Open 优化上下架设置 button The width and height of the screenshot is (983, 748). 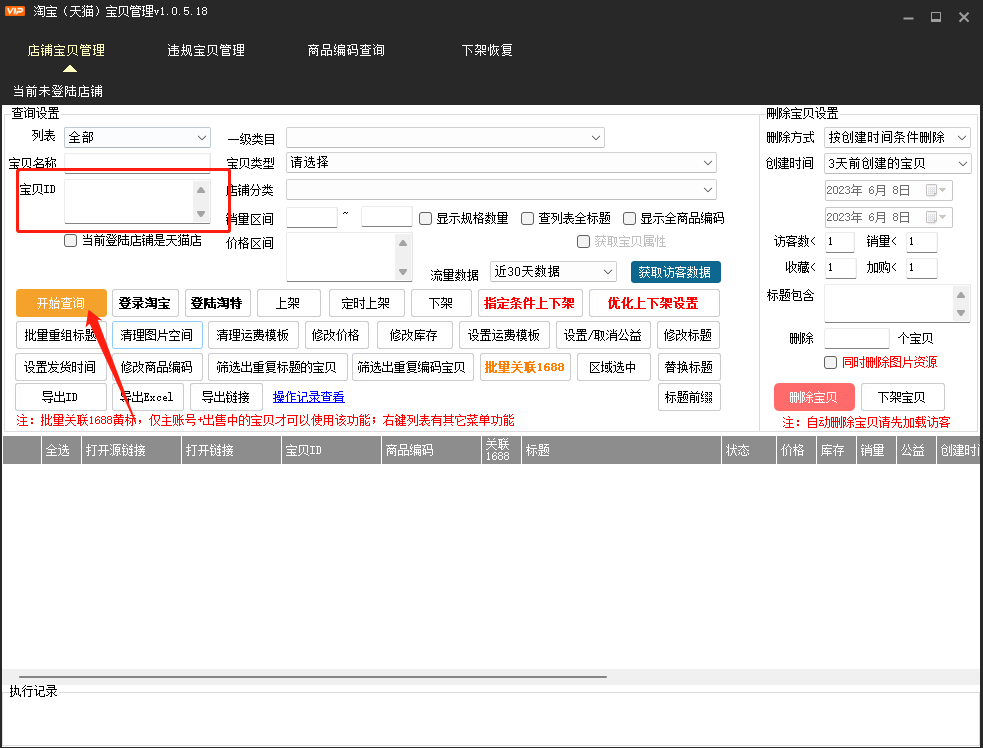click(654, 303)
